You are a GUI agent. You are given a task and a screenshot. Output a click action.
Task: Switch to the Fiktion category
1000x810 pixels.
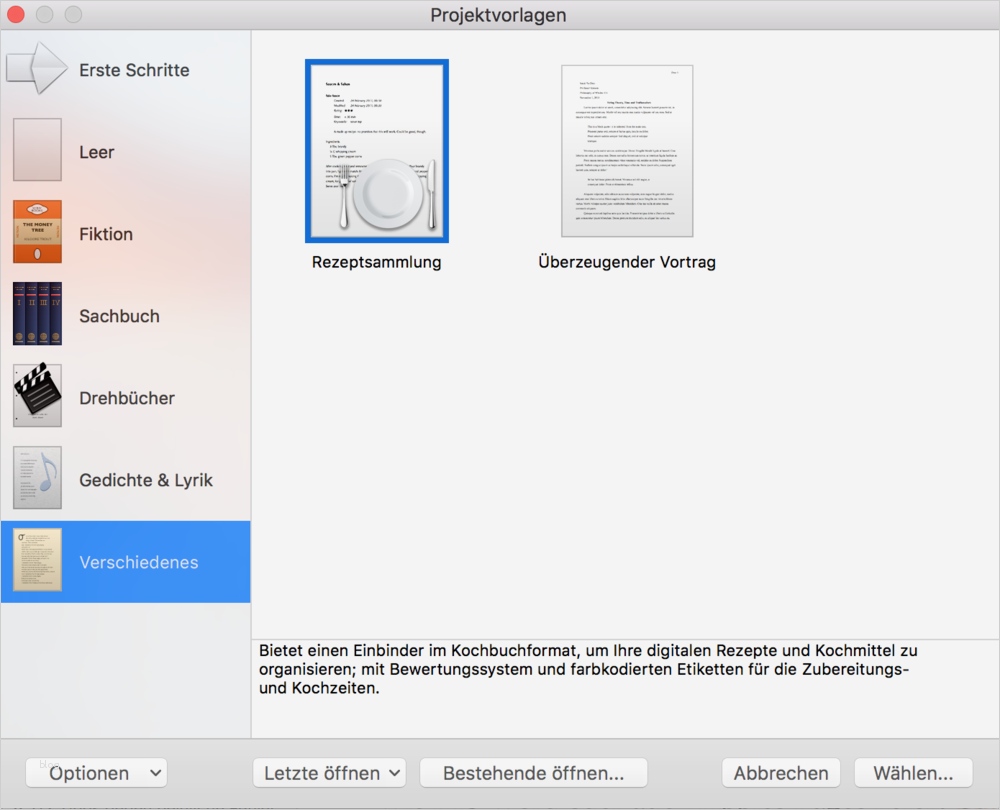point(106,234)
